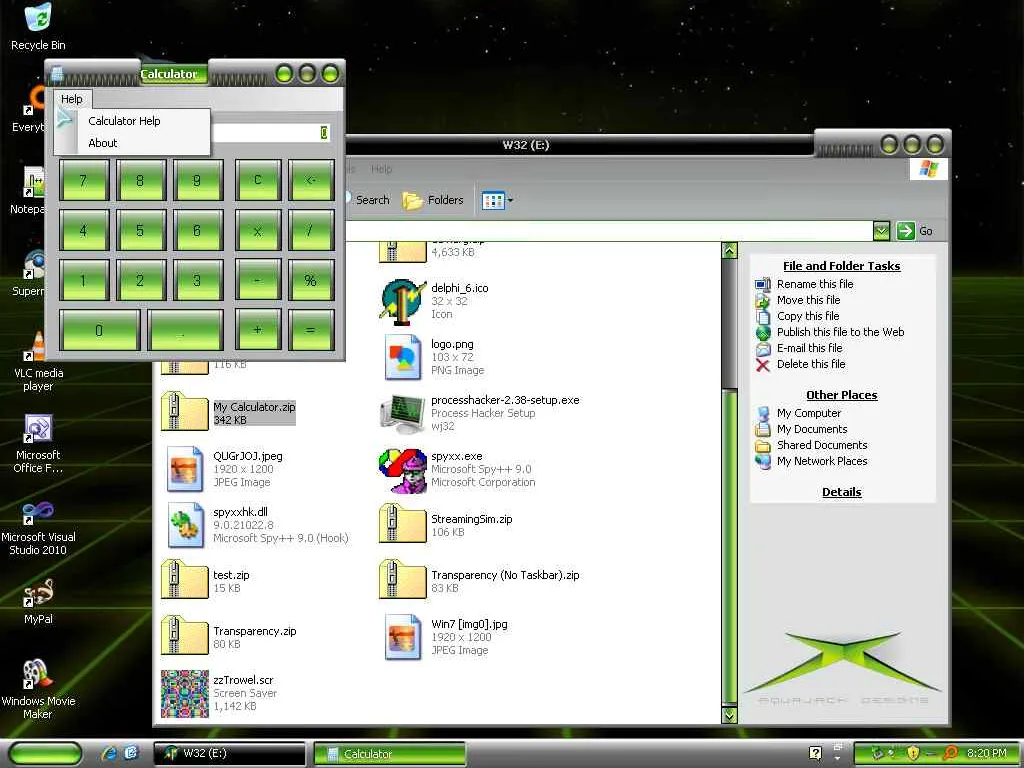Switch to Calculator taskbar button
The height and width of the screenshot is (768, 1024).
(389, 753)
